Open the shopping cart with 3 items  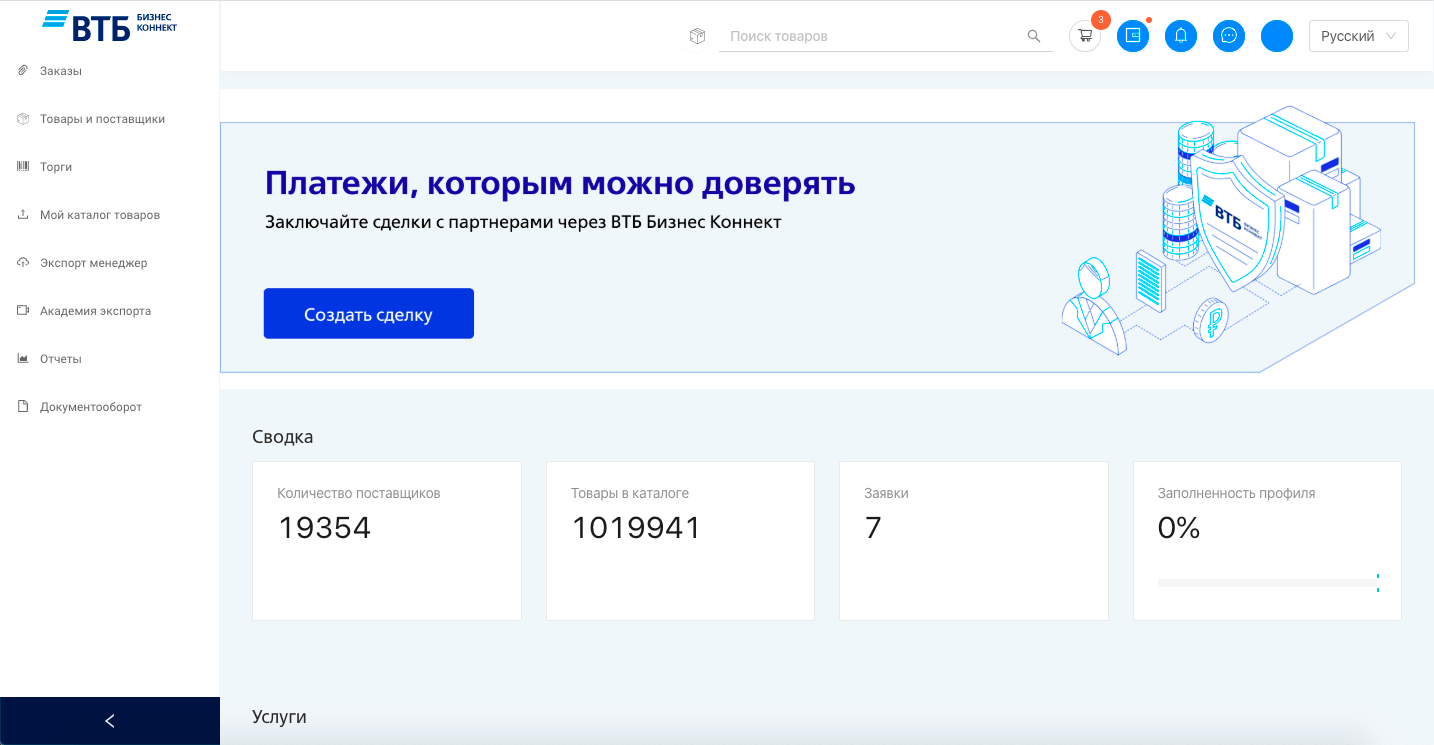[1085, 36]
